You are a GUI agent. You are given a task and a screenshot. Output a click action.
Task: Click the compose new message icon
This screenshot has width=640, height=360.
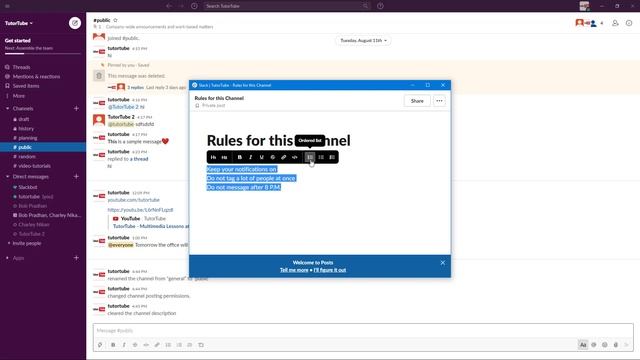click(75, 23)
